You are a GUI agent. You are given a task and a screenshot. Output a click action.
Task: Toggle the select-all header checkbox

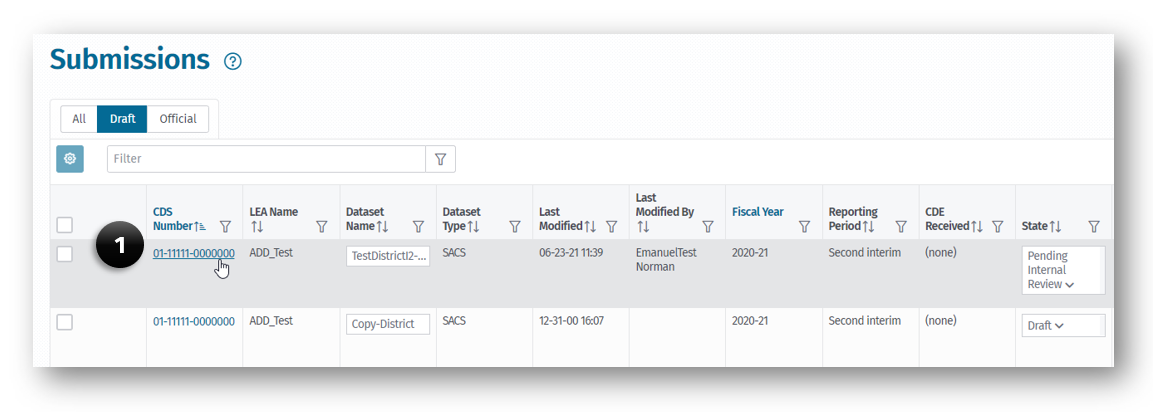tap(65, 224)
